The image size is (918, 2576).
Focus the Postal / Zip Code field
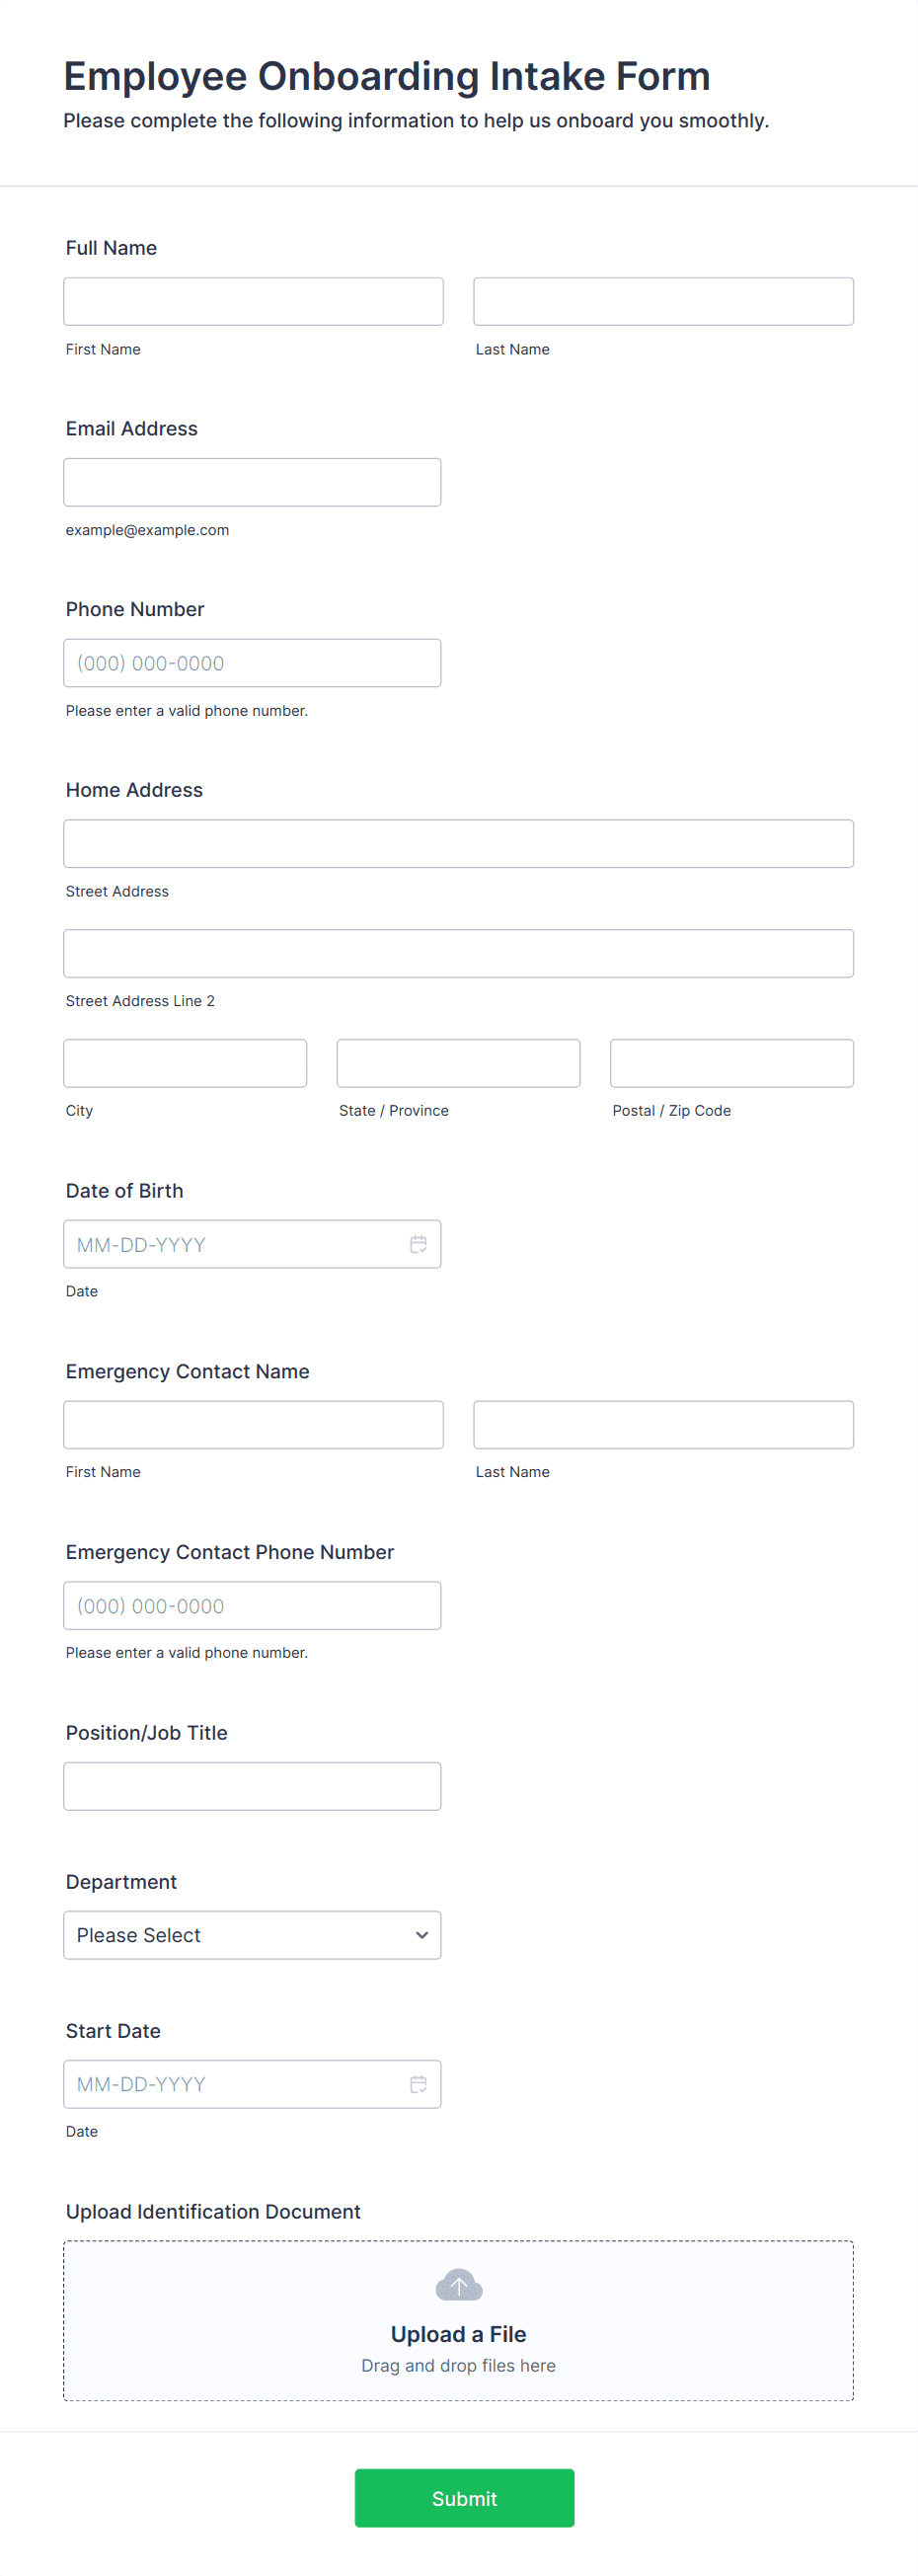pos(731,1063)
